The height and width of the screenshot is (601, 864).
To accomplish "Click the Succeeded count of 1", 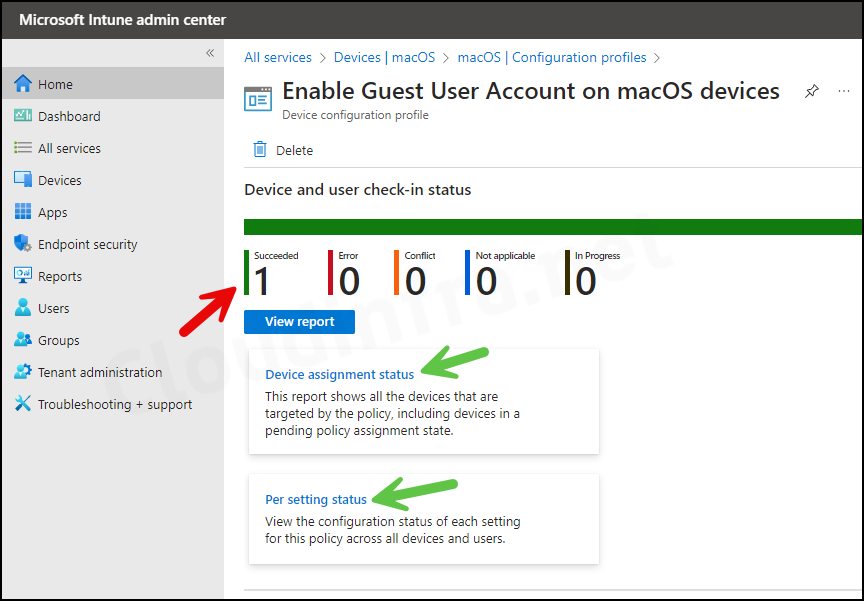I will click(x=262, y=280).
